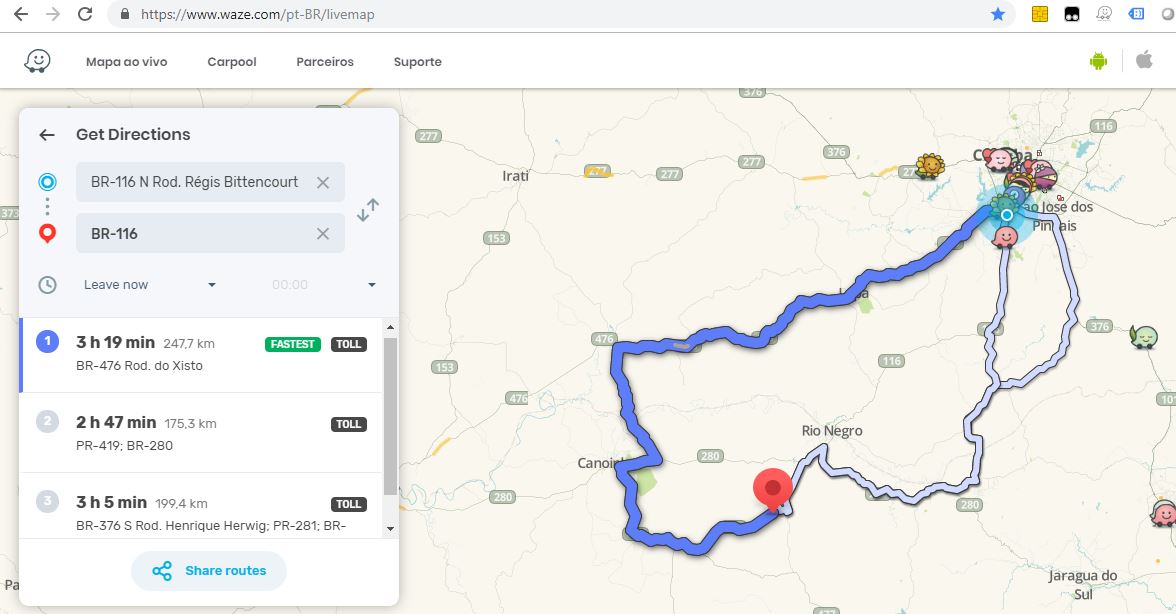This screenshot has height=614, width=1176.
Task: Click the Share routes button
Action: [x=208, y=571]
